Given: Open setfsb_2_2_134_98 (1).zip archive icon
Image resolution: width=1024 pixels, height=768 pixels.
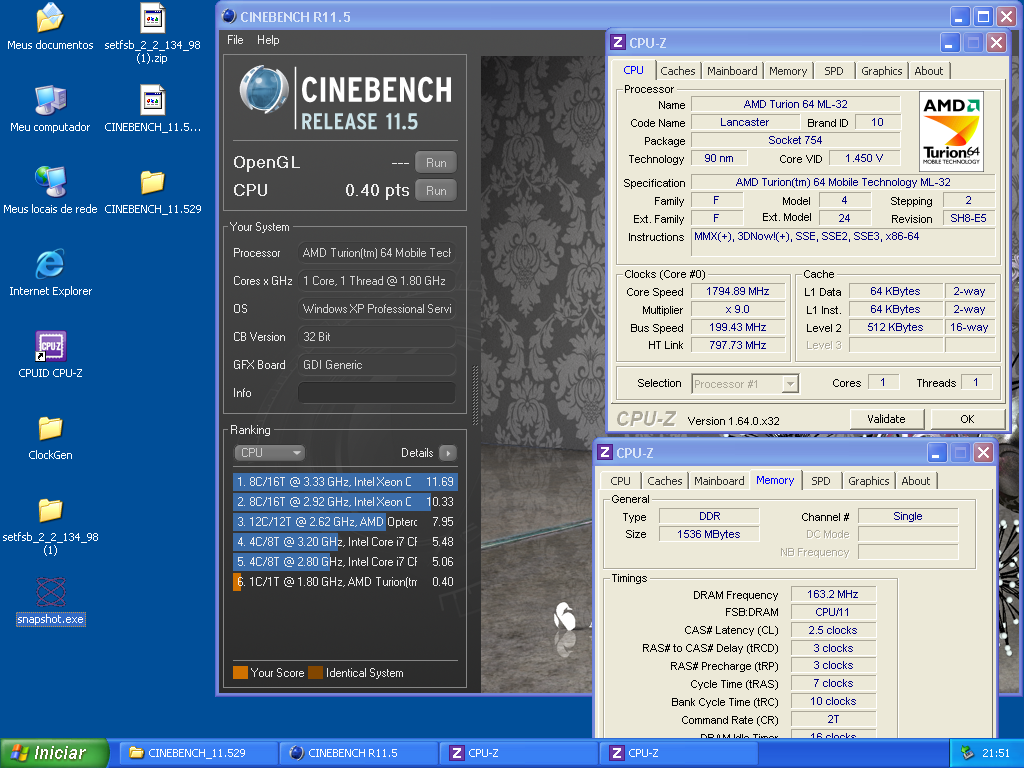Looking at the screenshot, I should click(152, 18).
